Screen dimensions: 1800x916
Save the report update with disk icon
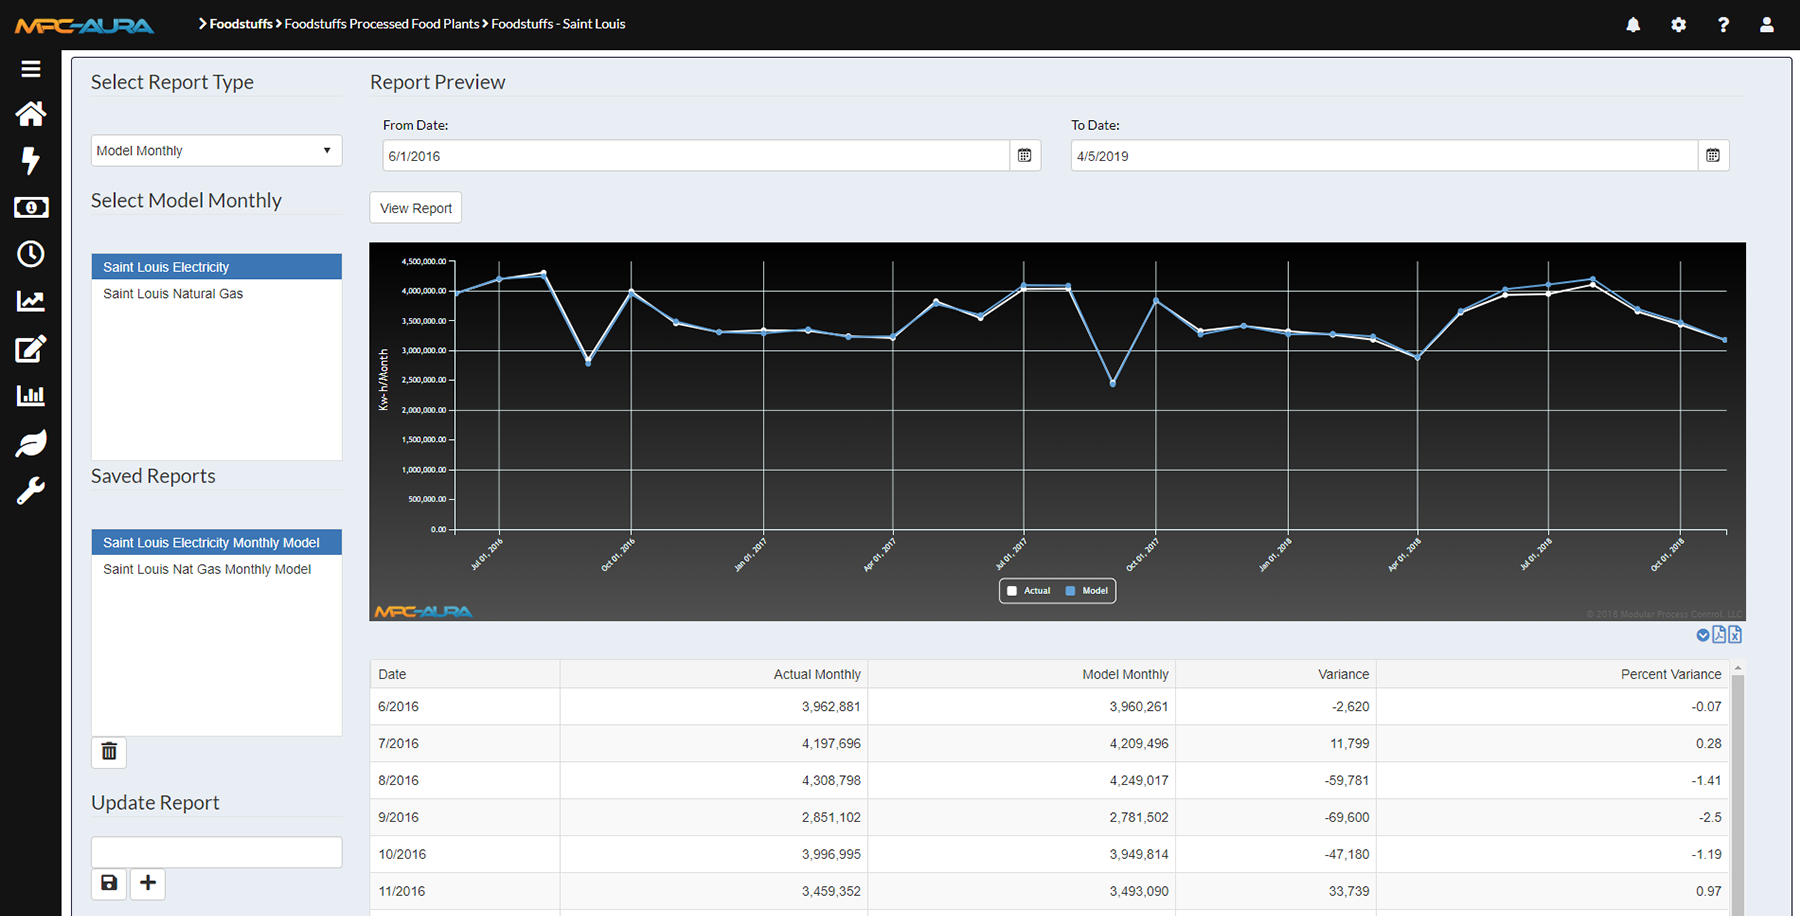click(109, 883)
